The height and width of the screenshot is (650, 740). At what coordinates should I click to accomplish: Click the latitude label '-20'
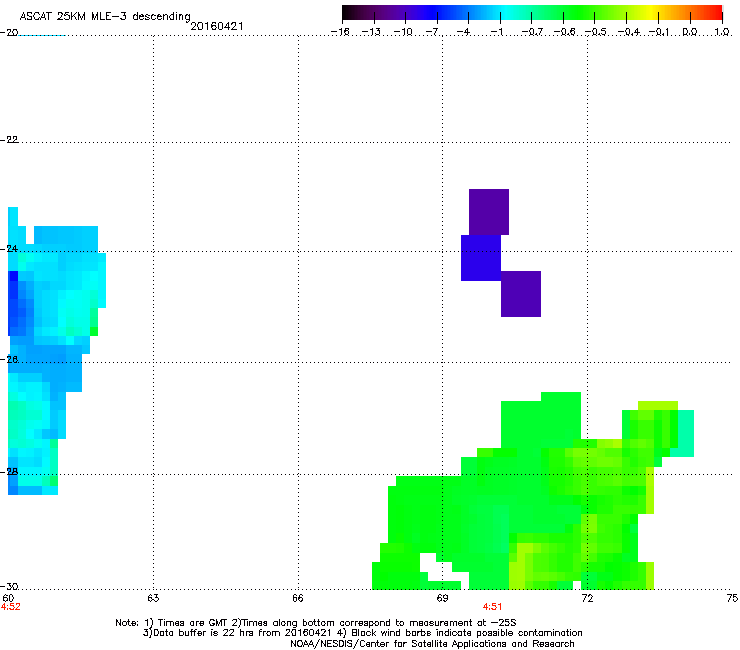click(x=9, y=32)
